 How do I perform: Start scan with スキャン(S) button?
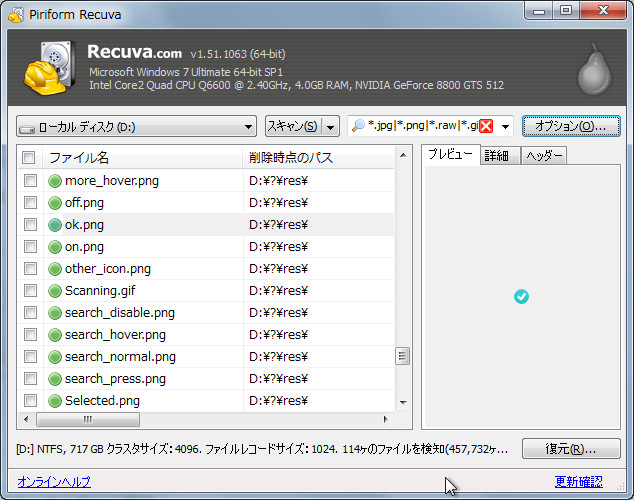[294, 127]
